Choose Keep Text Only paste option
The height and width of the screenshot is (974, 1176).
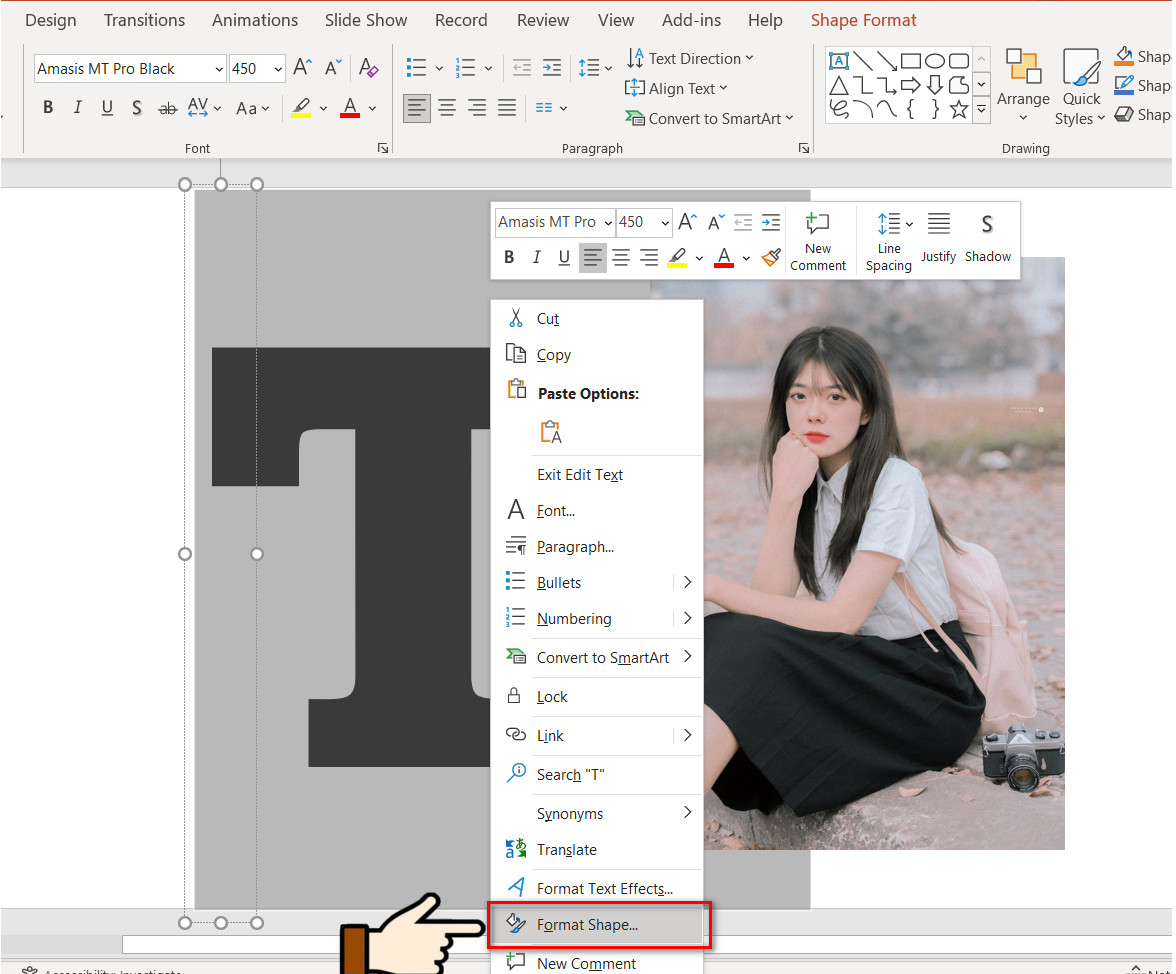click(x=551, y=432)
